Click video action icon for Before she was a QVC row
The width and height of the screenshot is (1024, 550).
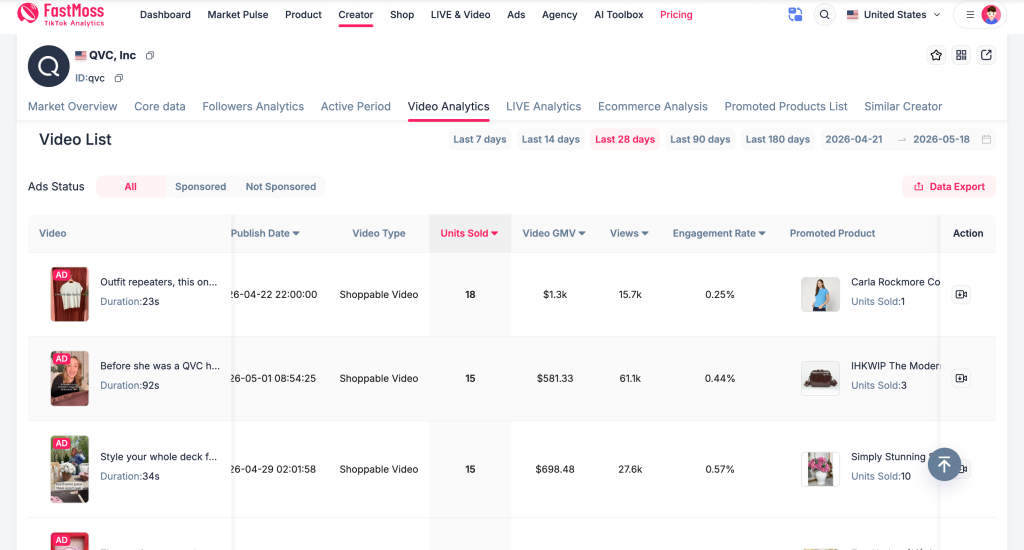[x=961, y=378]
